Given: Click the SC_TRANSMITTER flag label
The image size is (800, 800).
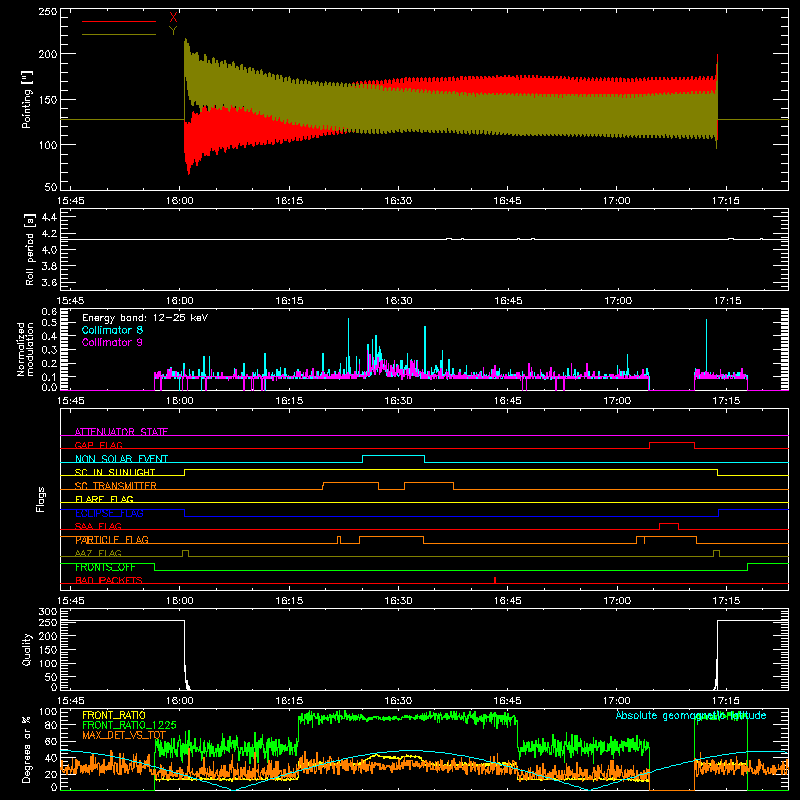Looking at the screenshot, I should point(116,485).
